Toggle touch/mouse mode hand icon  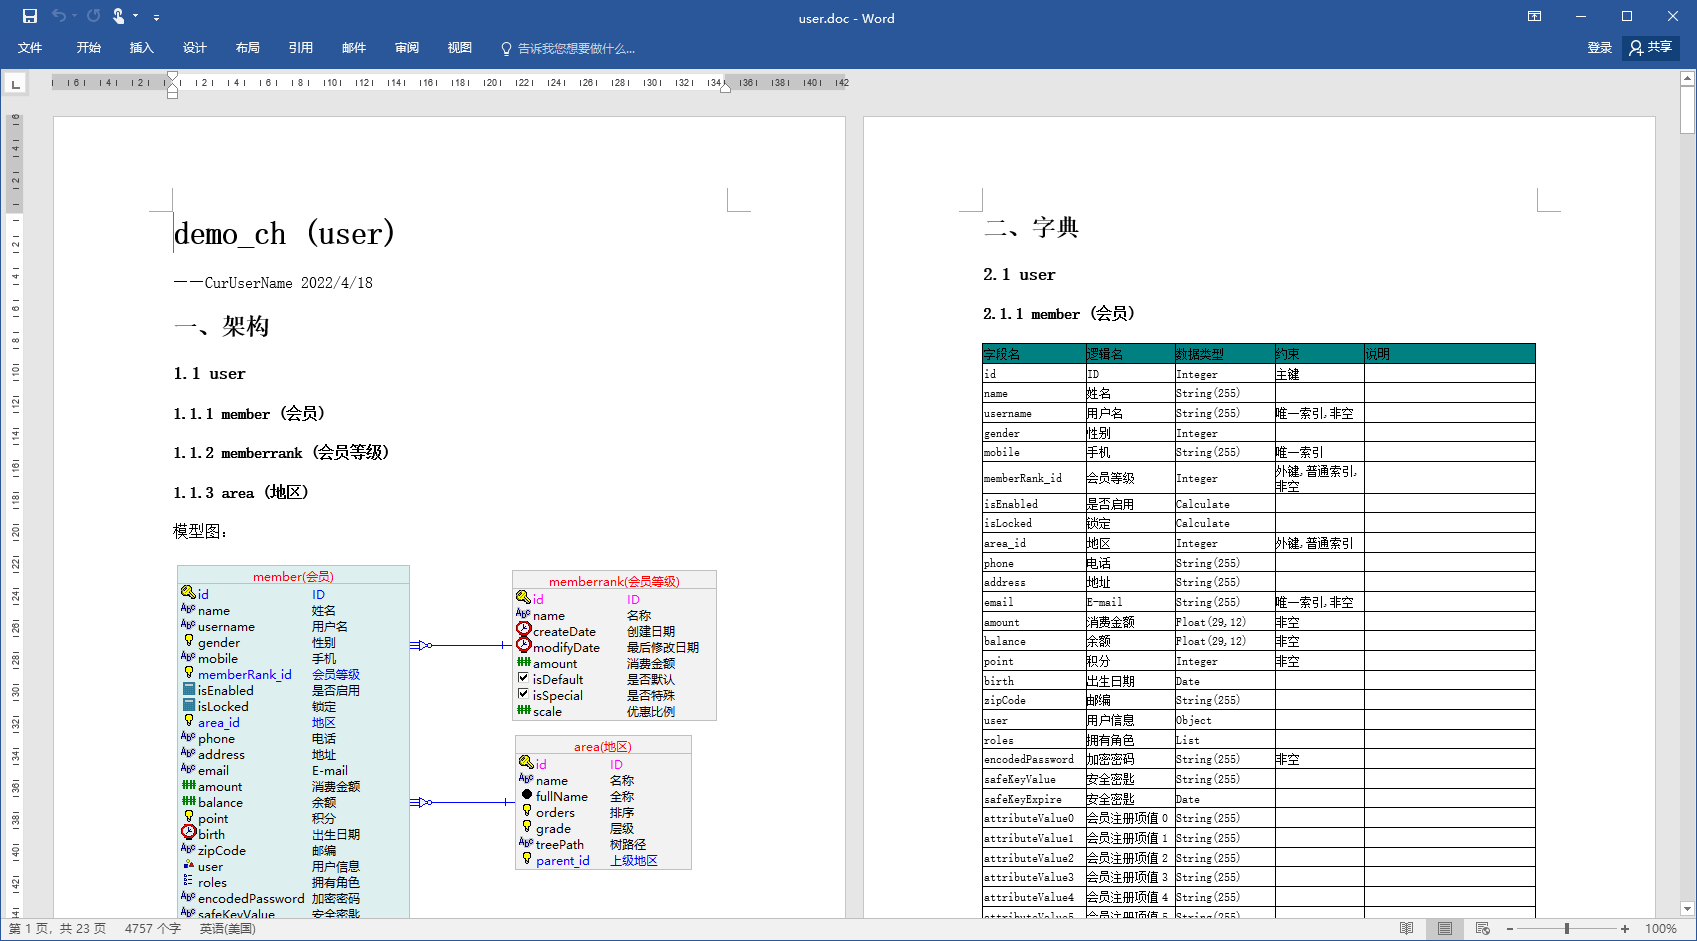pyautogui.click(x=119, y=16)
